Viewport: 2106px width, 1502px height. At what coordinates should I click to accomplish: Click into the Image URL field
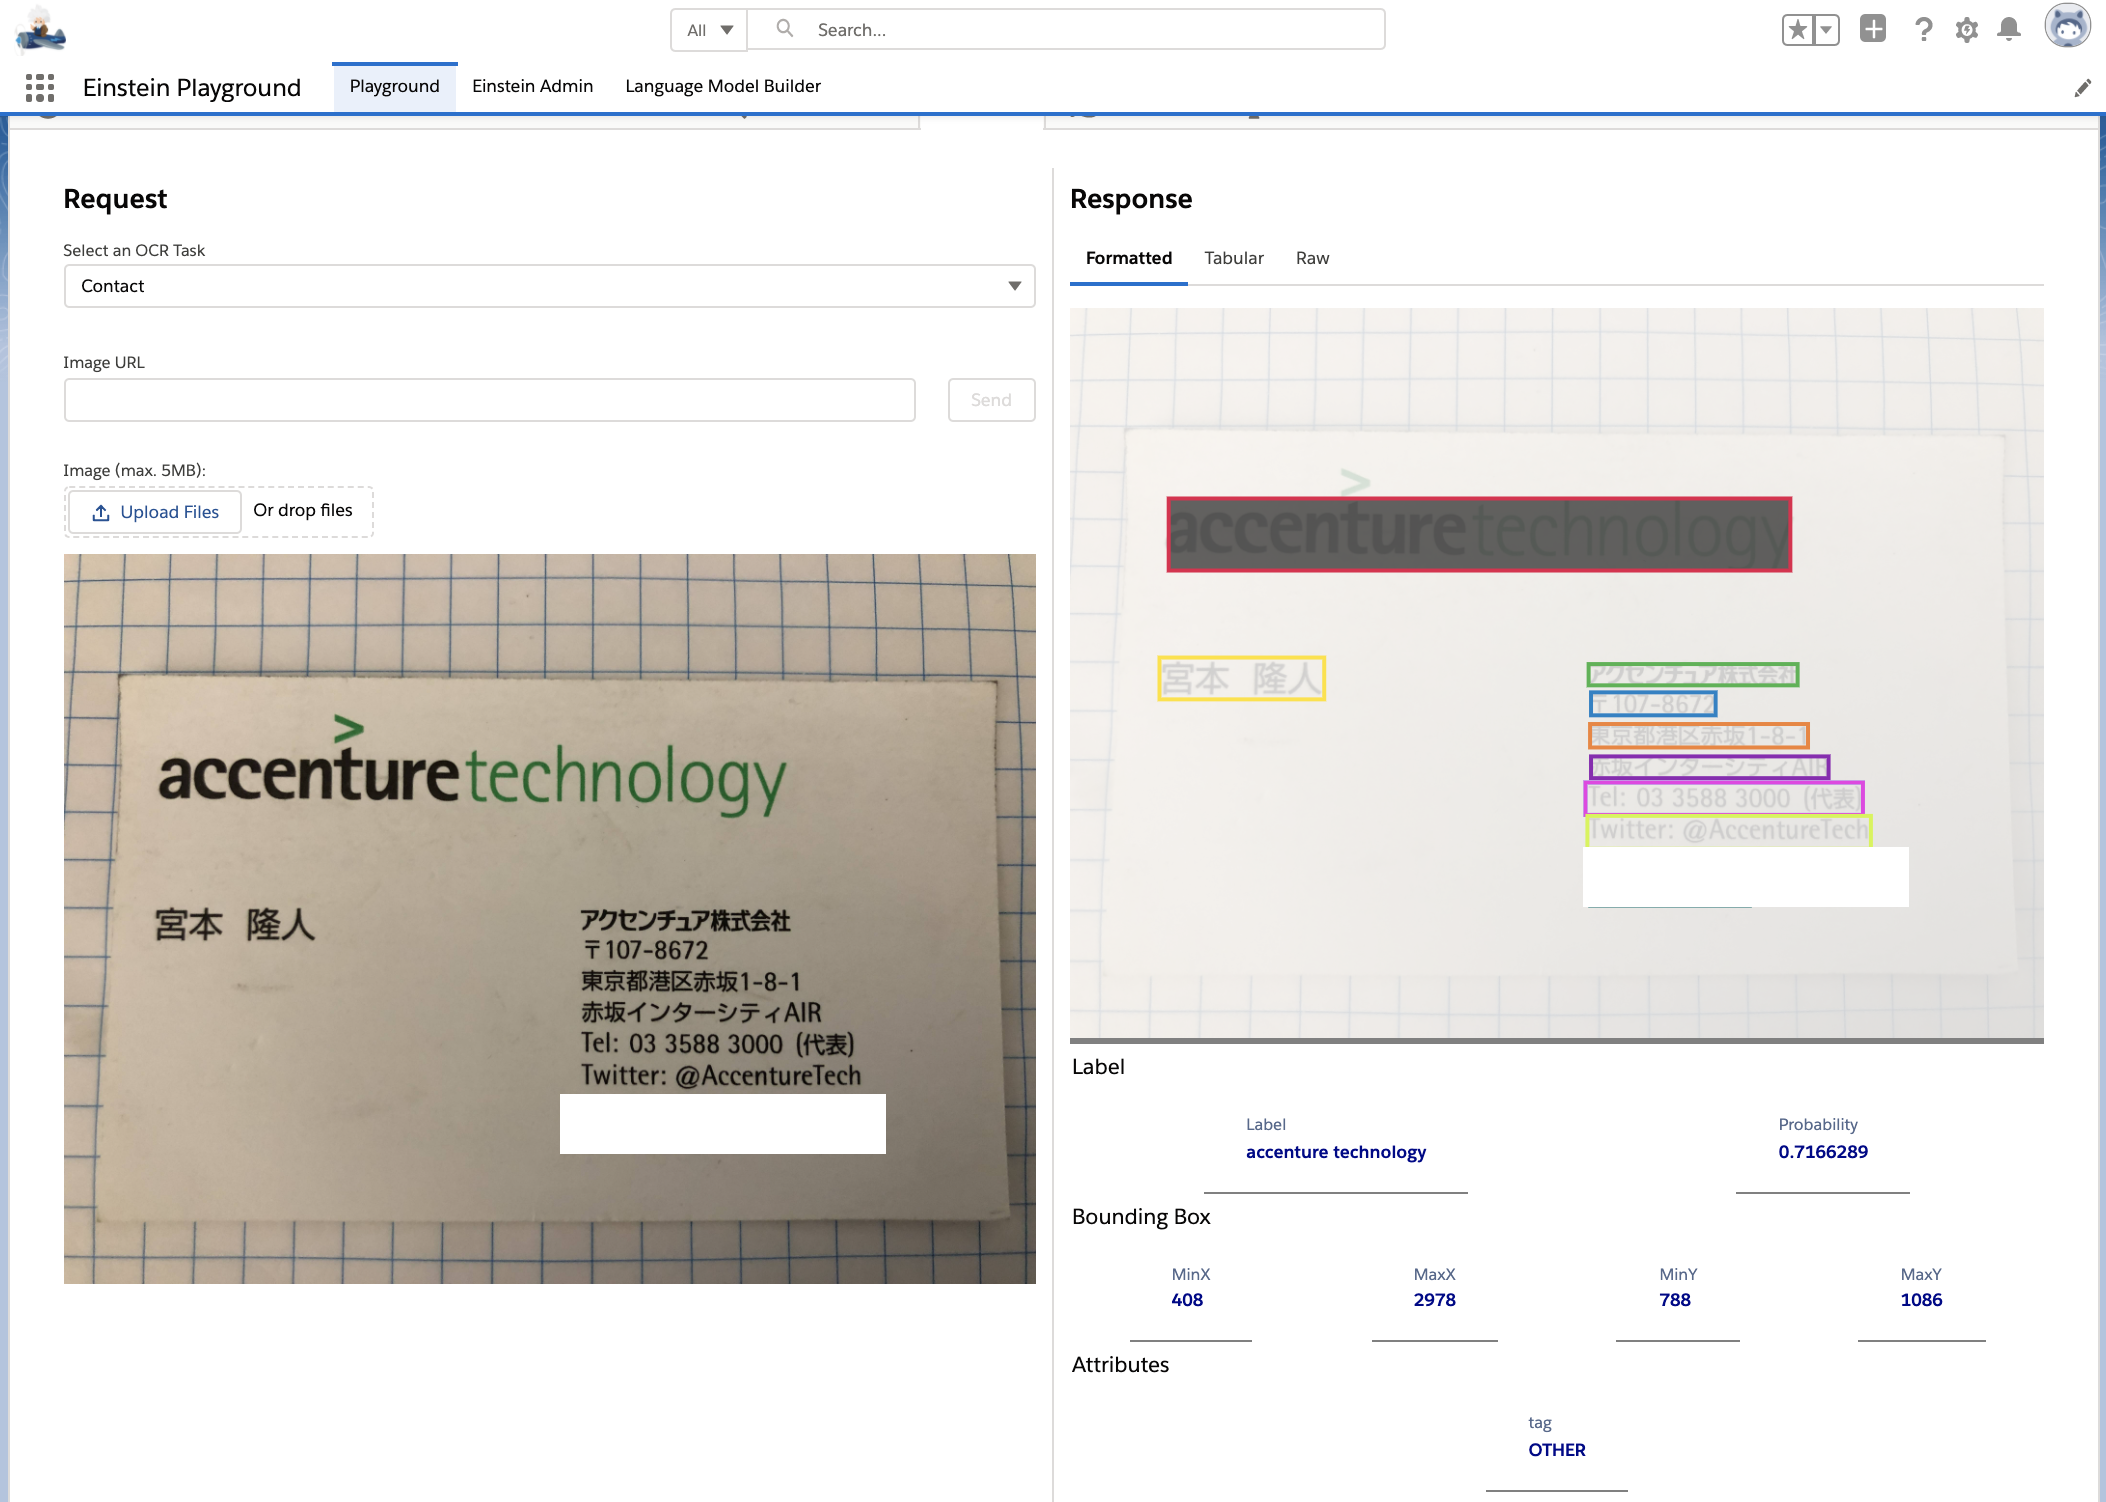coord(489,400)
